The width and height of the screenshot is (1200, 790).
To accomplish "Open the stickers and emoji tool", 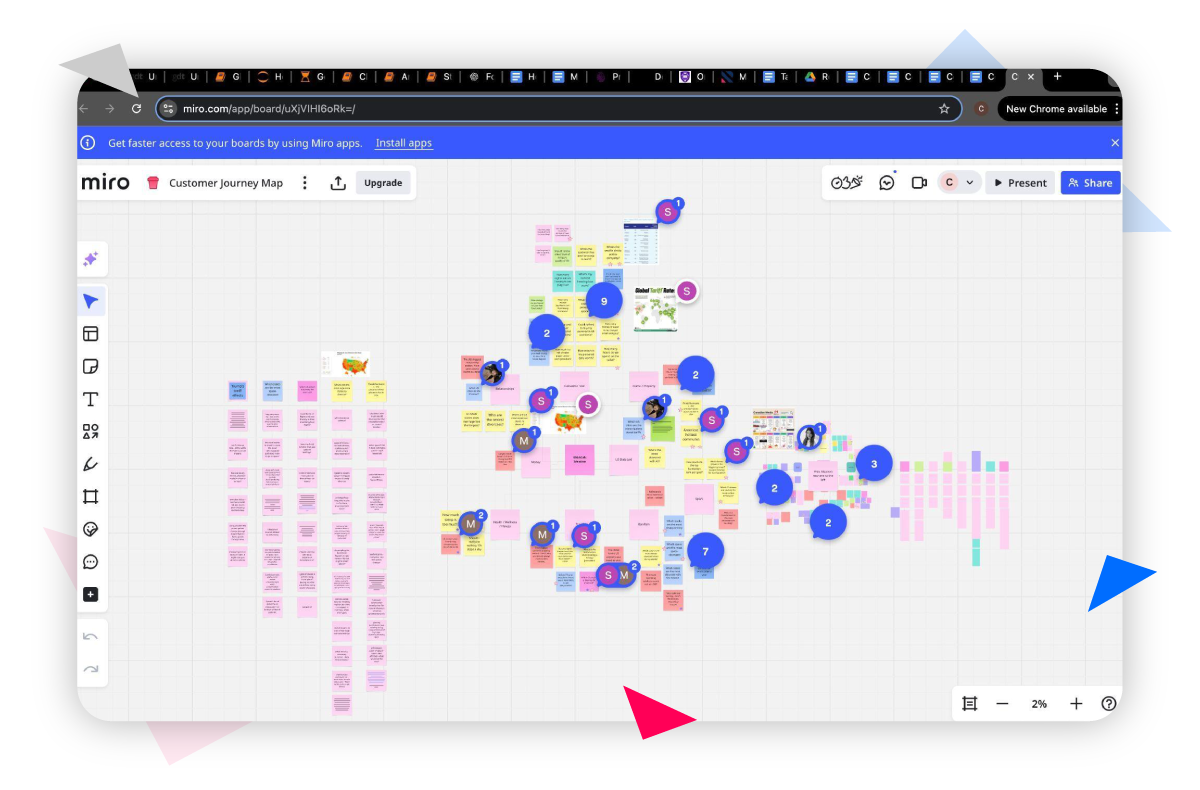I will [91, 529].
